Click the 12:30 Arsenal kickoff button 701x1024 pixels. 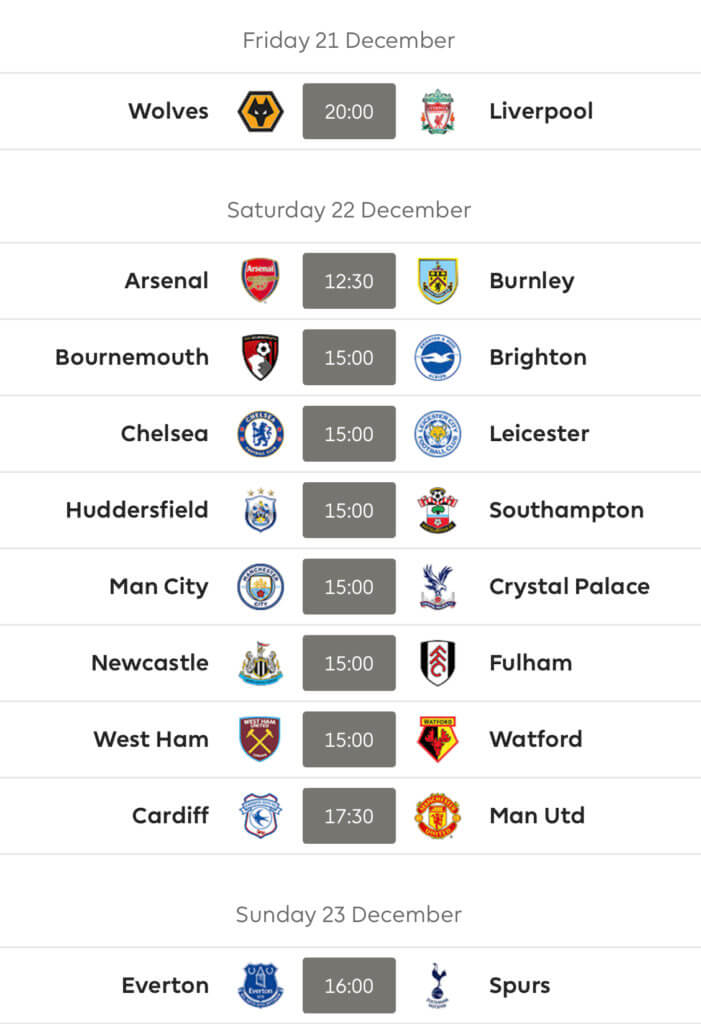click(x=349, y=281)
